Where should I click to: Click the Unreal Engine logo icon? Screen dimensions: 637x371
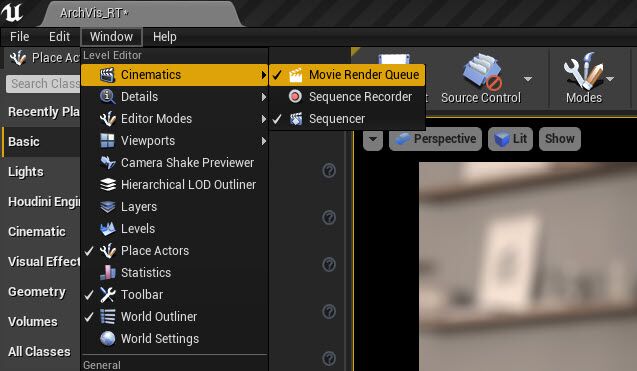click(x=11, y=12)
